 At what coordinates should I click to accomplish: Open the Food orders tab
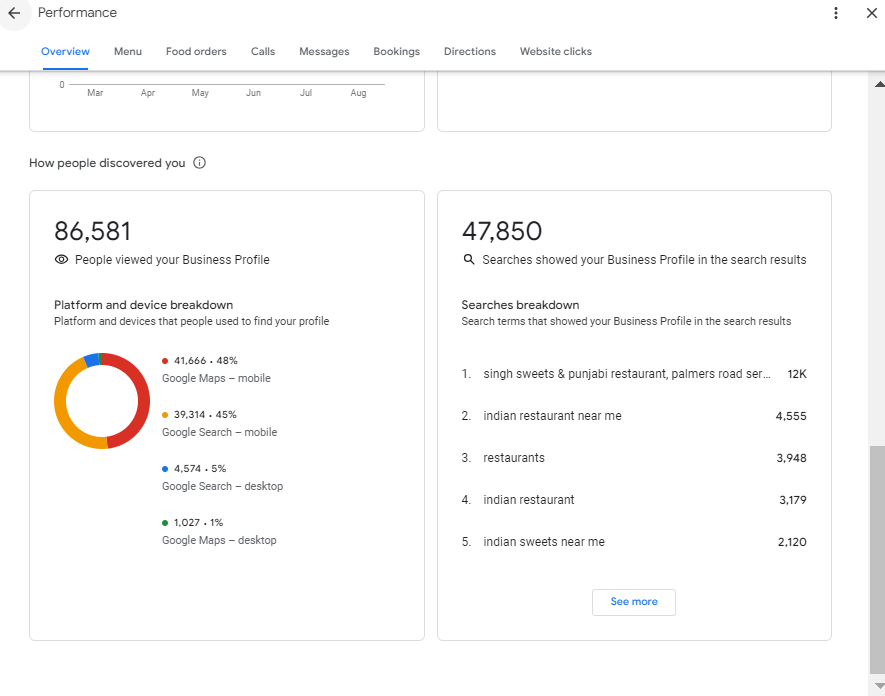pos(196,51)
